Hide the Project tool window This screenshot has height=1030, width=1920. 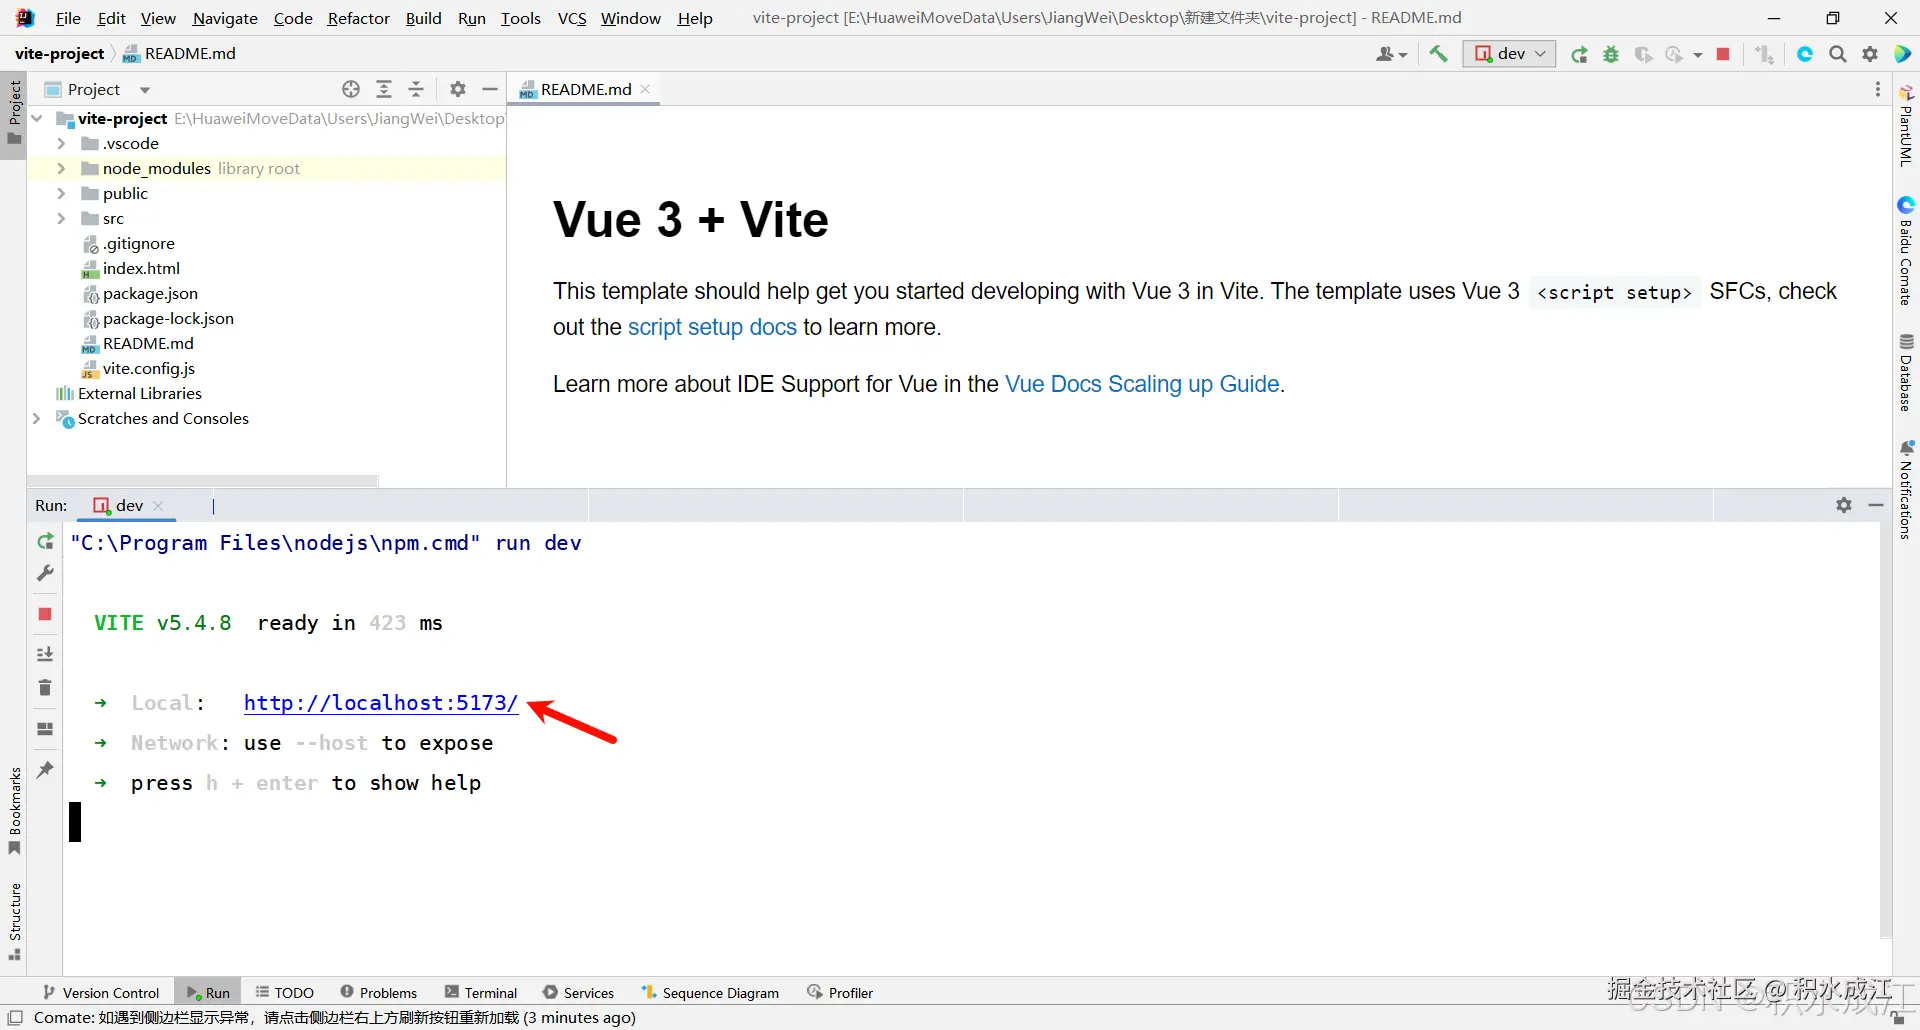[490, 89]
